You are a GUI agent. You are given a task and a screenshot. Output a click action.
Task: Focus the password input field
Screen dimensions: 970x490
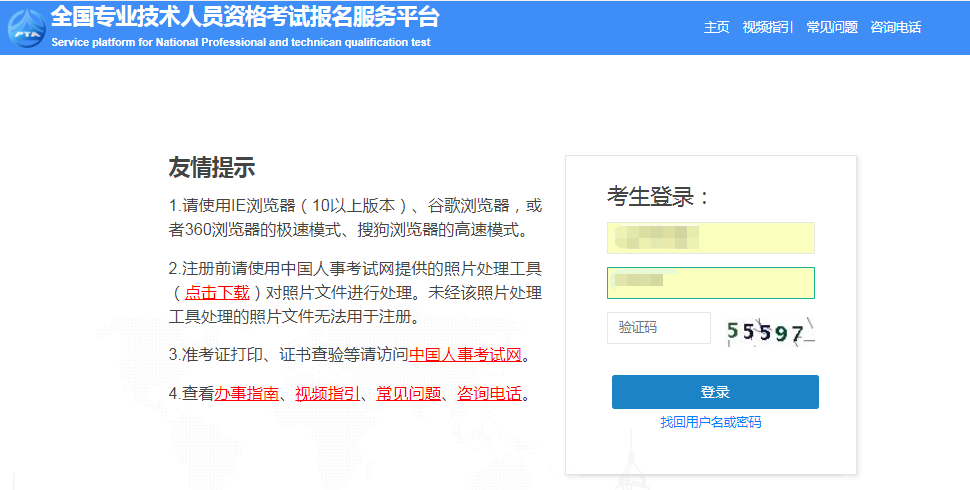(x=711, y=283)
